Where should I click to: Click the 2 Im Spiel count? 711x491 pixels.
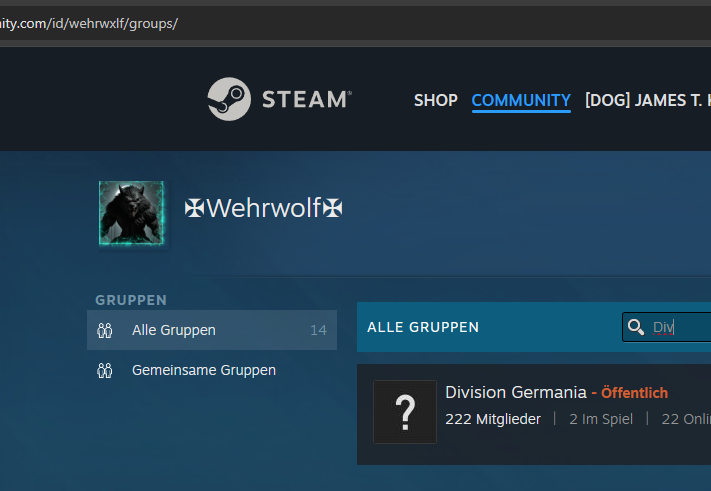[601, 419]
